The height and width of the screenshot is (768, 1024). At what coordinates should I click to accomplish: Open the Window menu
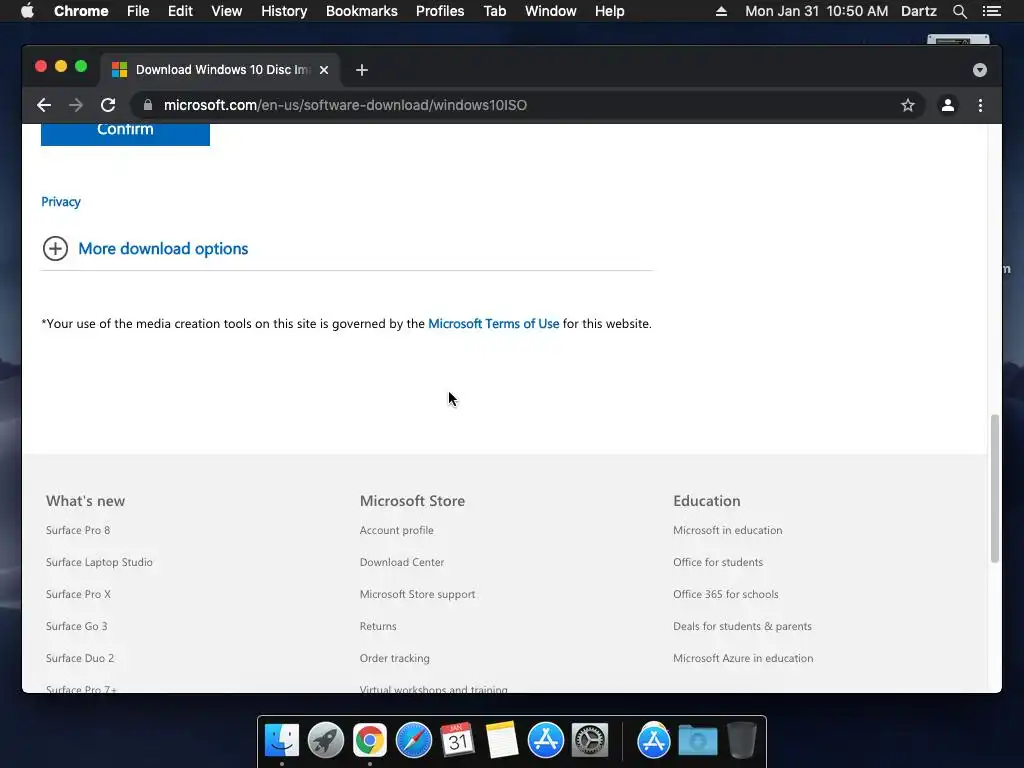click(x=551, y=11)
